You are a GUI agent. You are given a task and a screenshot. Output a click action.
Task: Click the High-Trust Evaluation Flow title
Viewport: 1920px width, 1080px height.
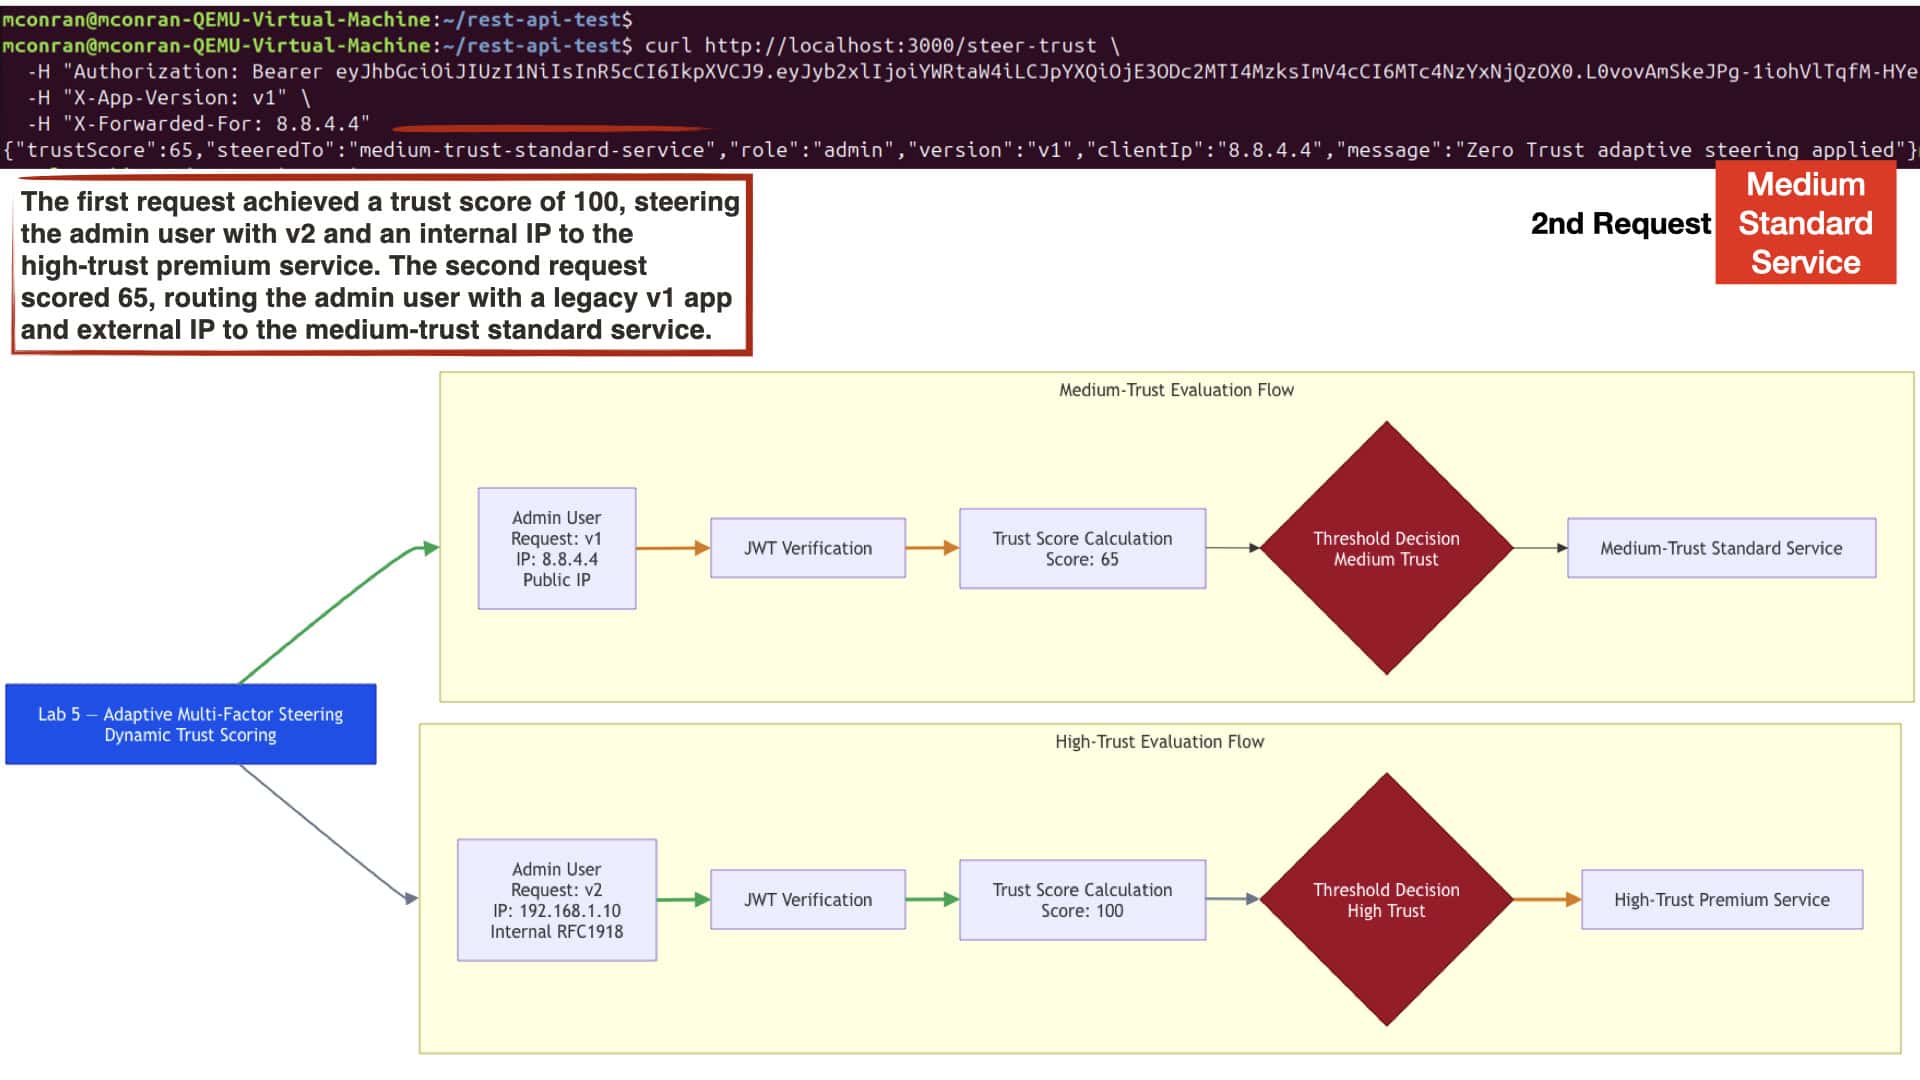pos(1160,742)
